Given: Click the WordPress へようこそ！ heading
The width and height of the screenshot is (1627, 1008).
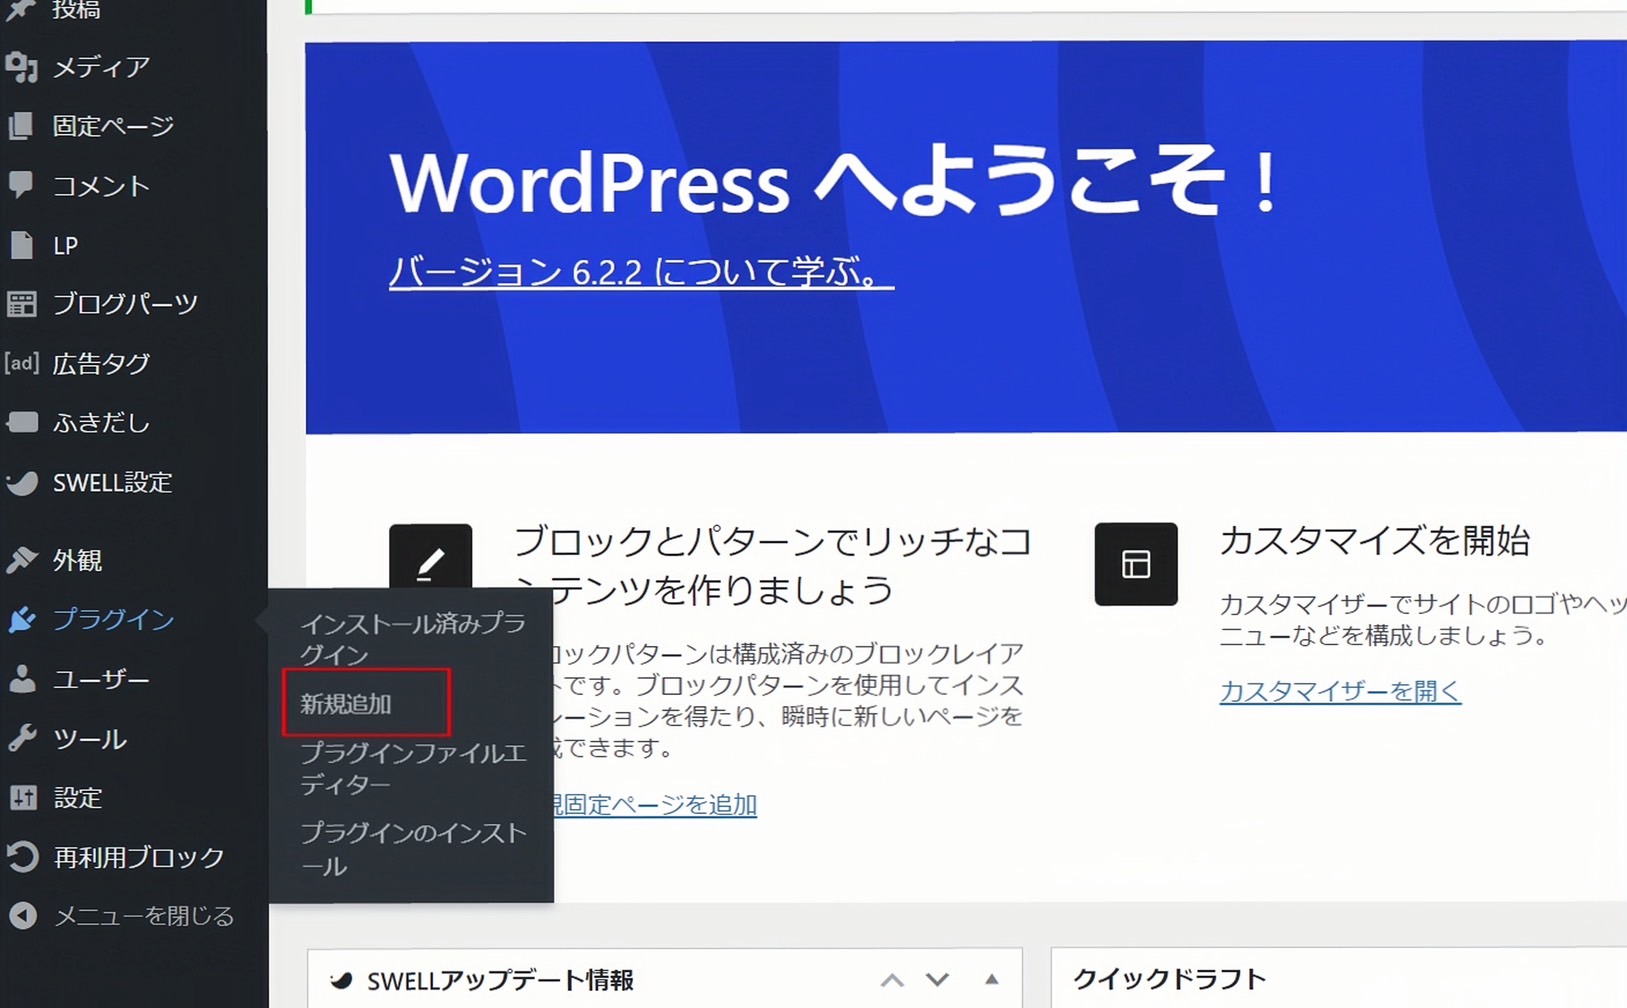Looking at the screenshot, I should (835, 181).
